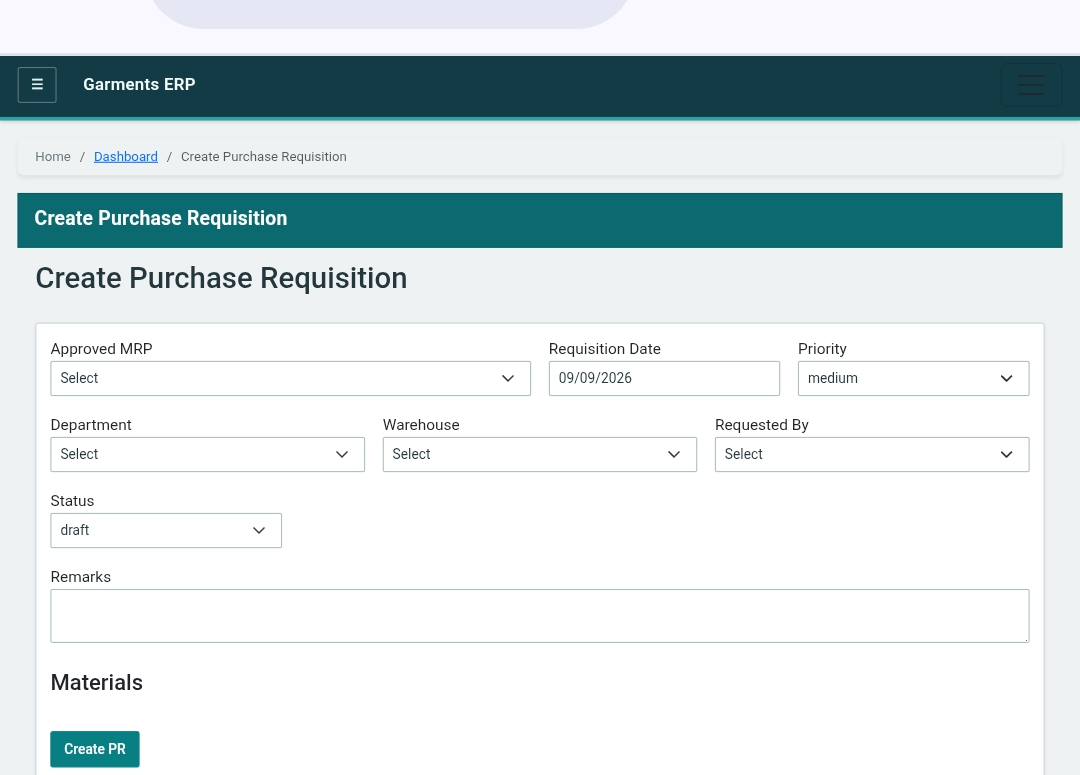Click the Department label
The width and height of the screenshot is (1080, 775).
(x=91, y=425)
